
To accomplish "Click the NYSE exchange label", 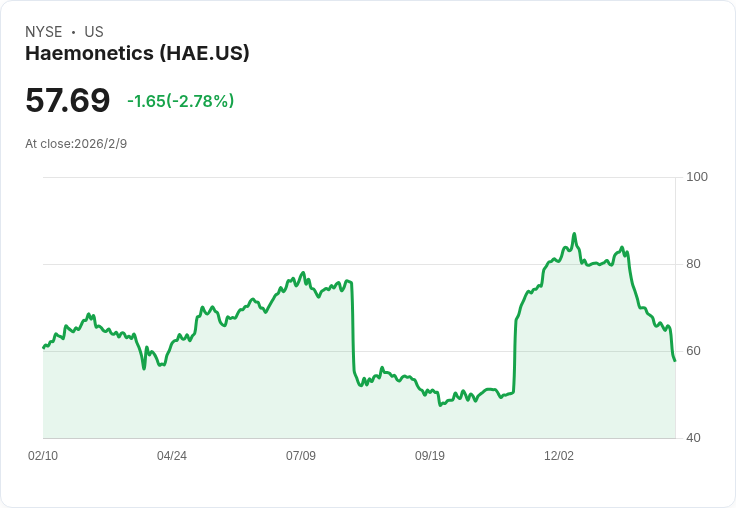I will [44, 32].
